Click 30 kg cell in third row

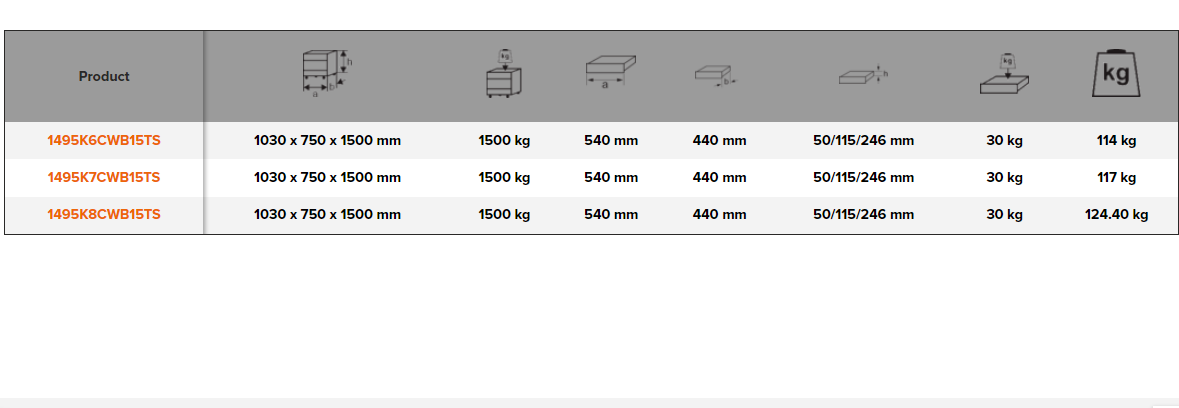(1004, 214)
